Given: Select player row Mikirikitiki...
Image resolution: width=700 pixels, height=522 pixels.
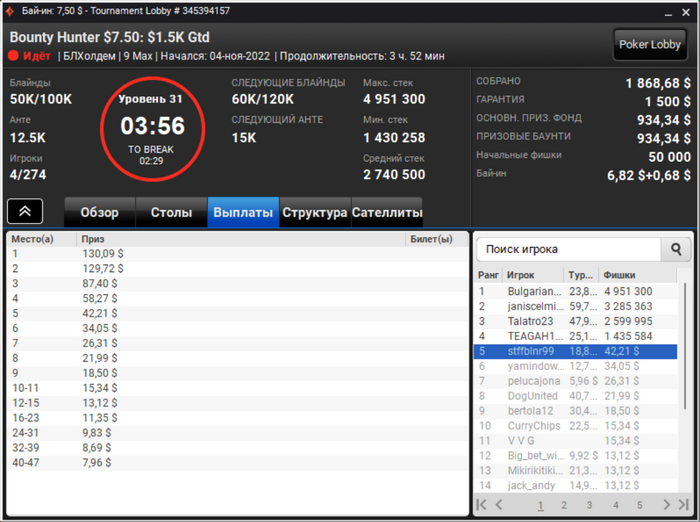Looking at the screenshot, I should pos(575,471).
